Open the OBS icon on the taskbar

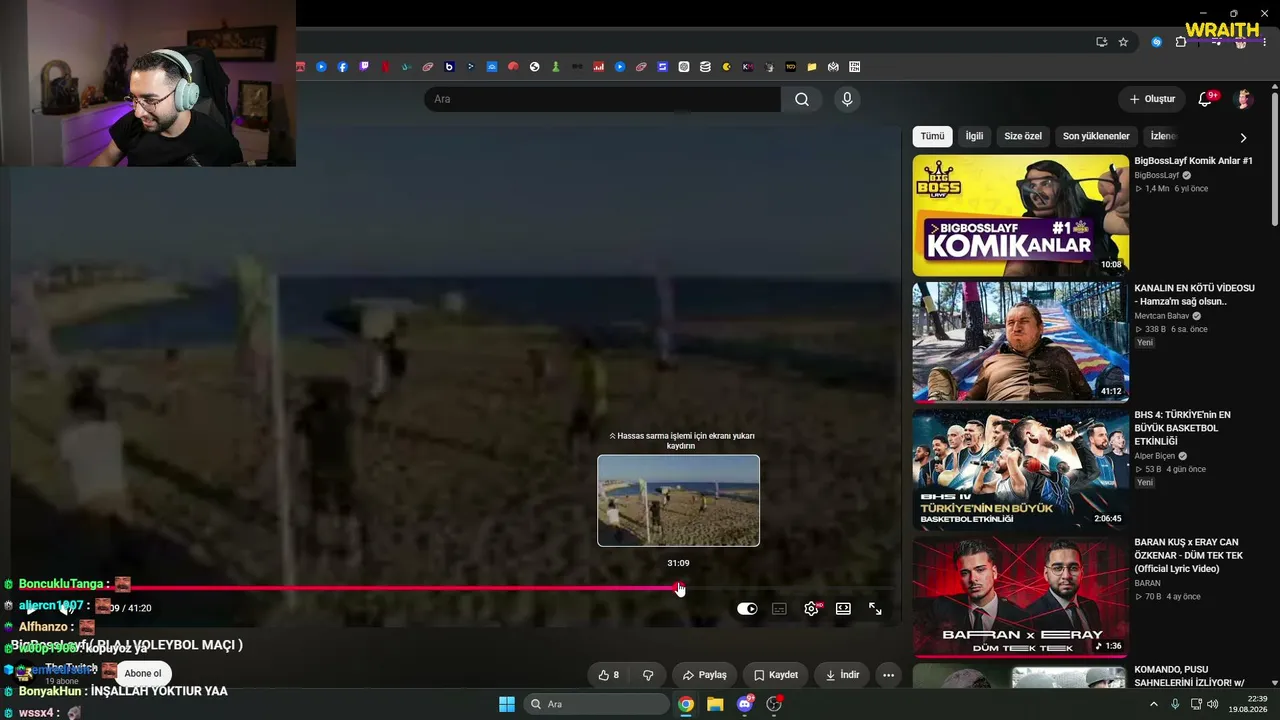click(x=773, y=704)
